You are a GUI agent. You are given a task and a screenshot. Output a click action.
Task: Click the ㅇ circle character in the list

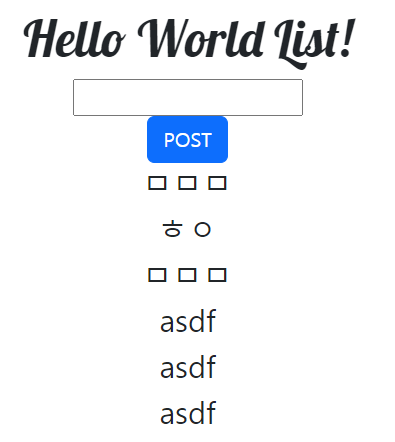(x=203, y=229)
